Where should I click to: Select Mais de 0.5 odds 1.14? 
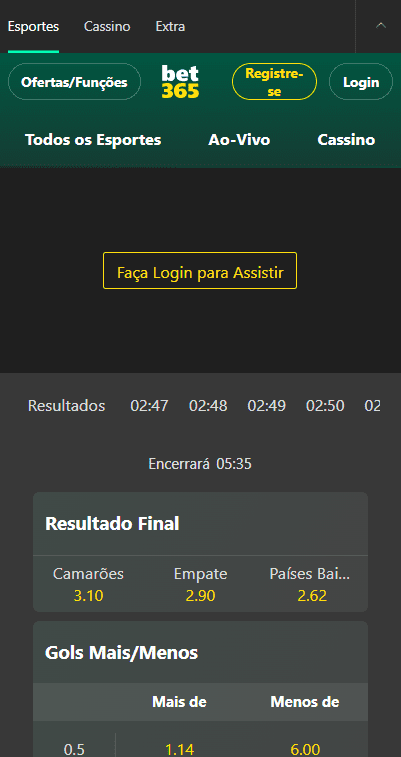180,749
